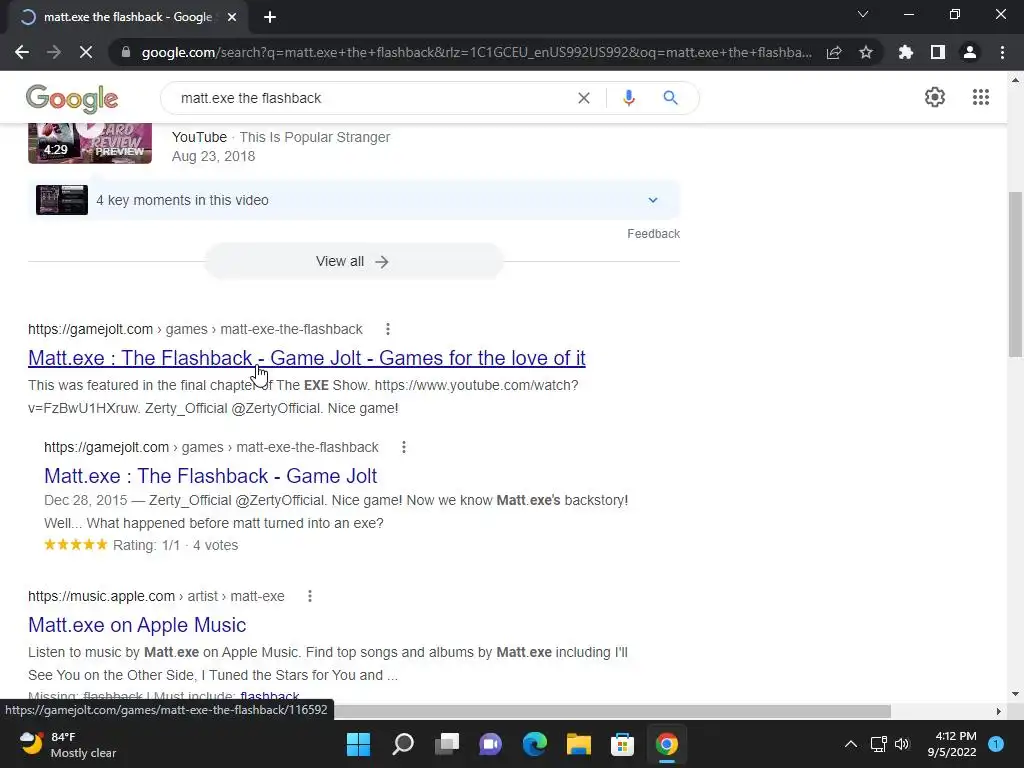Open options for first gamejolt.com result

click(388, 329)
